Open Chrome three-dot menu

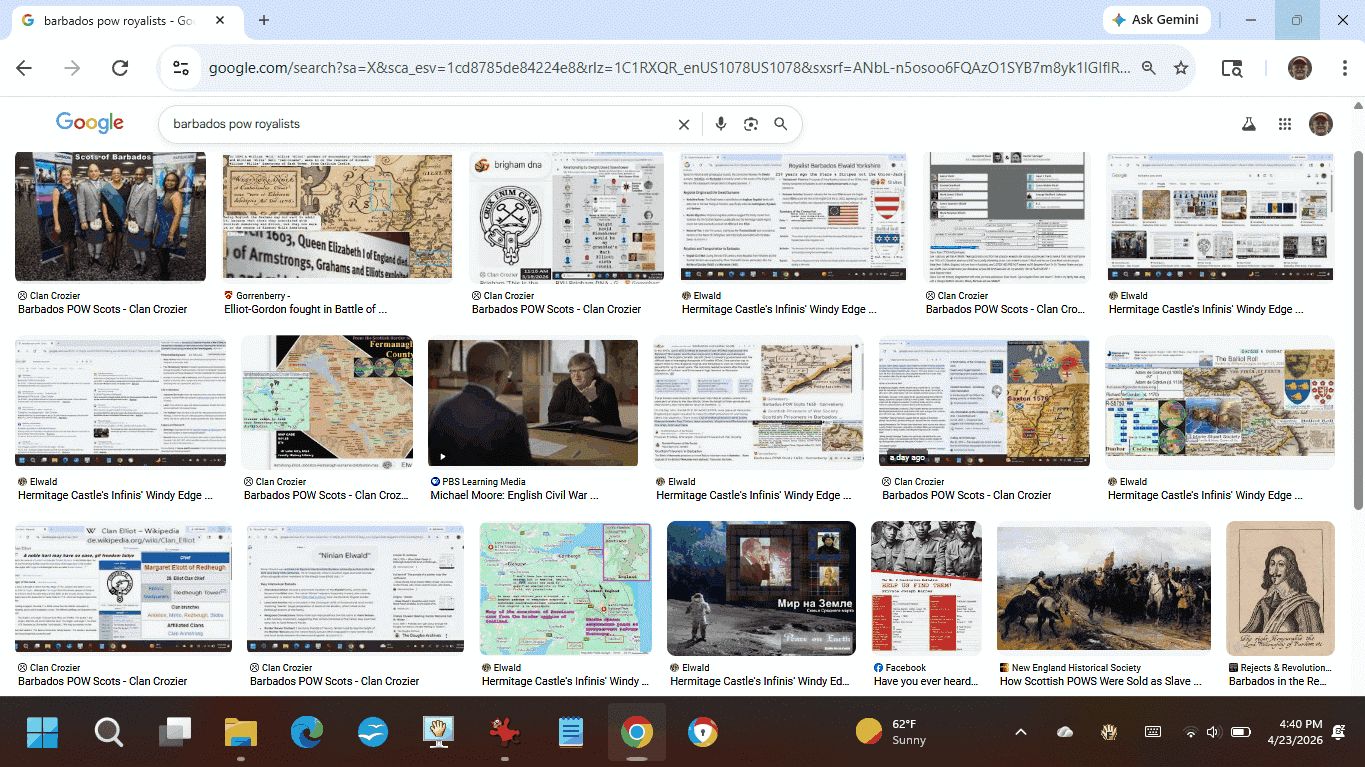click(1345, 68)
